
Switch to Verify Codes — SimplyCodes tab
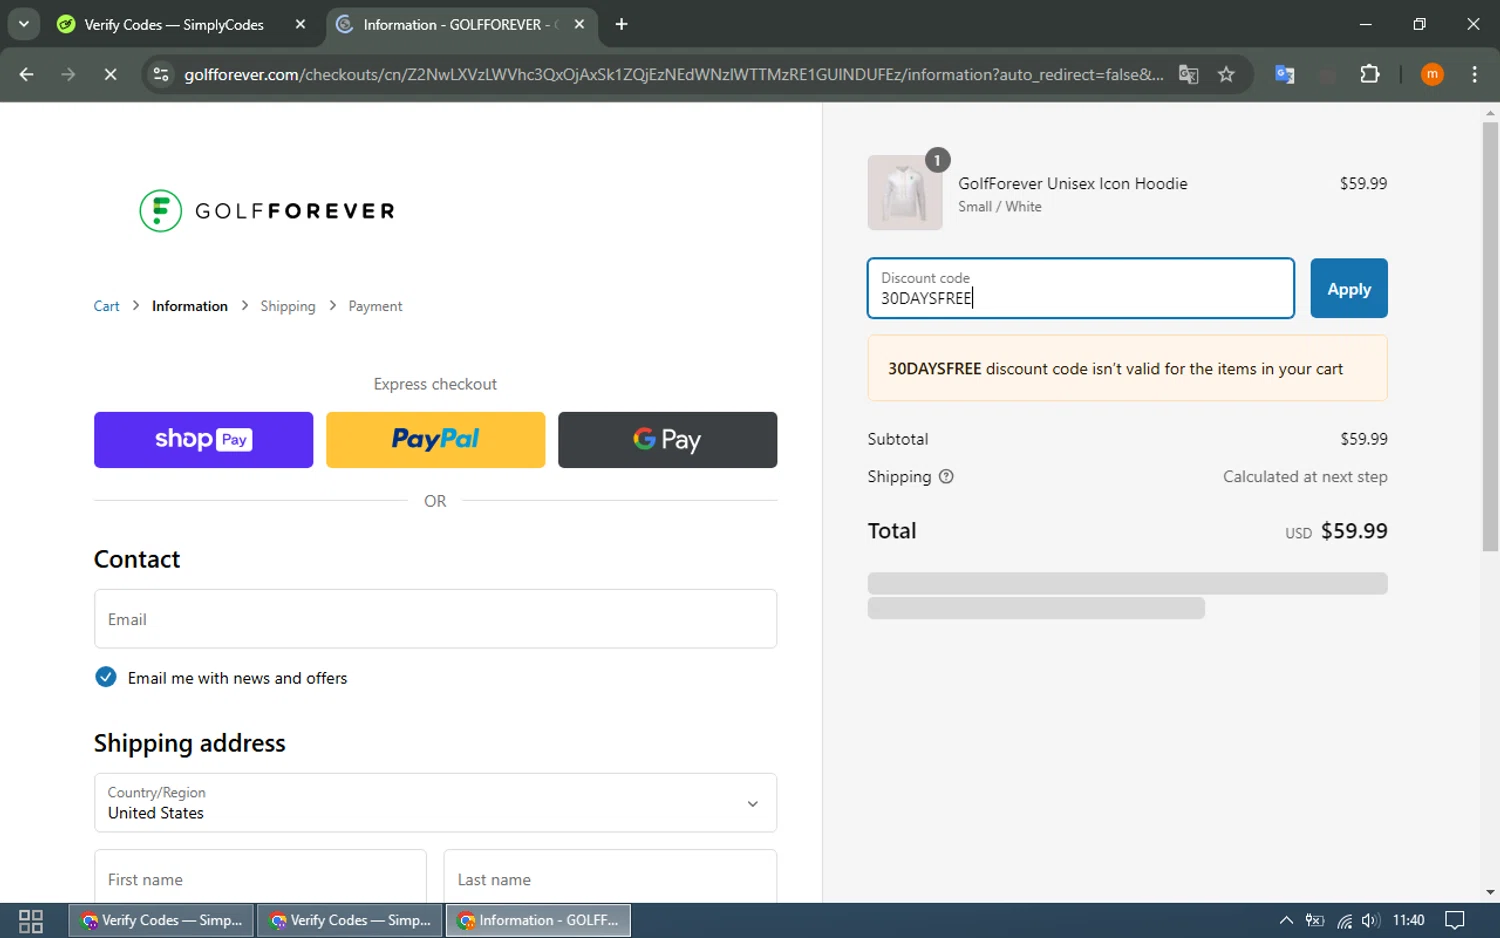[x=174, y=24]
